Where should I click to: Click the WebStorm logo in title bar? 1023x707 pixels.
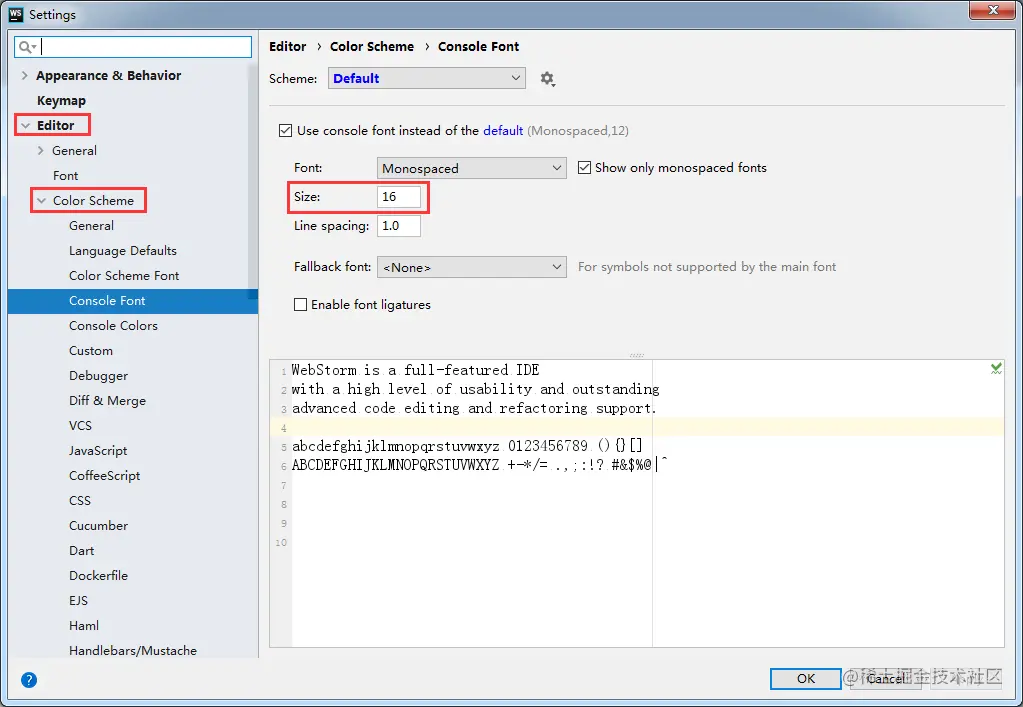(16, 14)
